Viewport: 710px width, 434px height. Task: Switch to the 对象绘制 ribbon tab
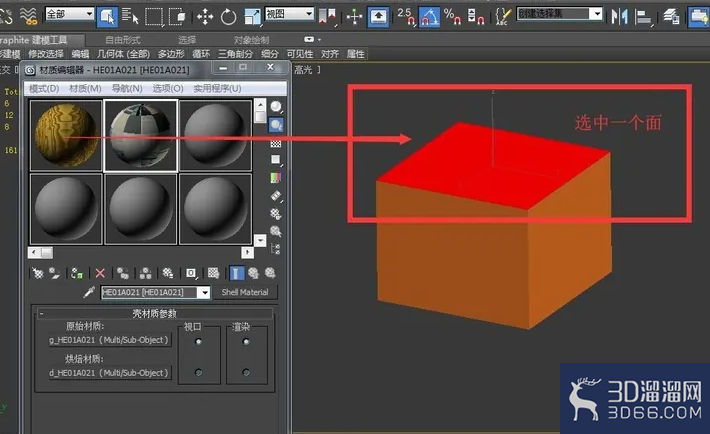(252, 40)
